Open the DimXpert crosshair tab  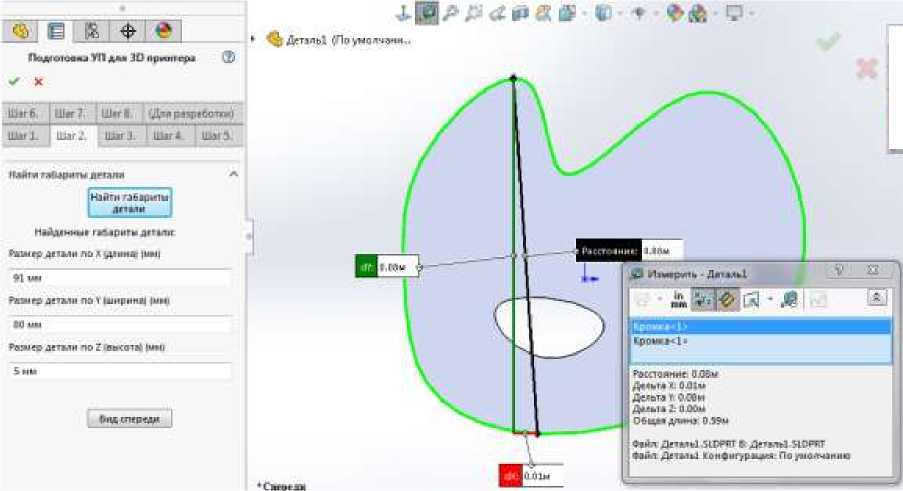[x=128, y=31]
